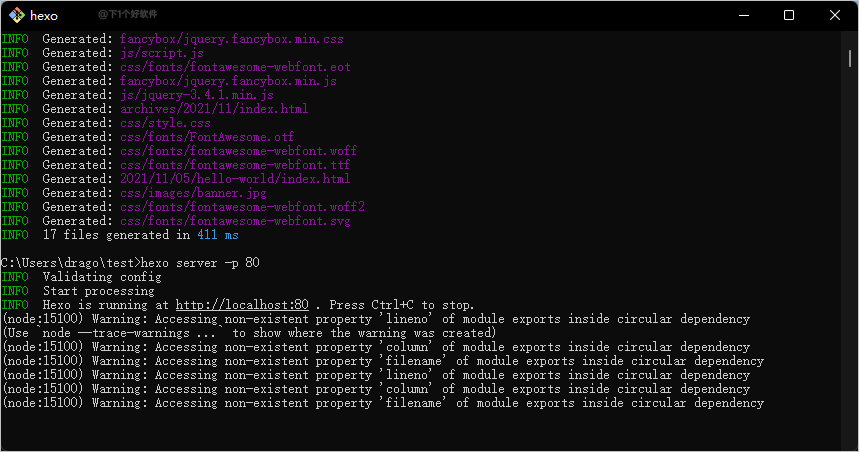Click the "Validating config" log line
Viewport: 859px width, 452px height.
[101, 277]
